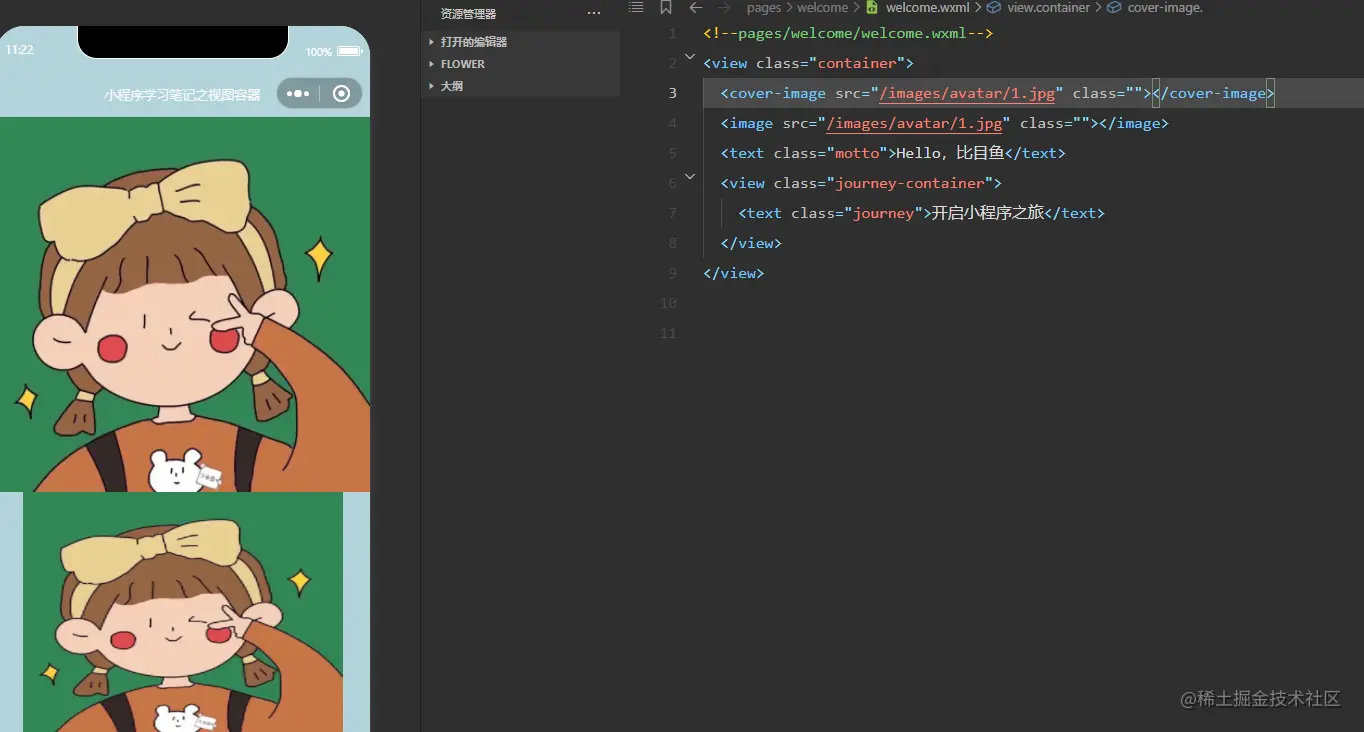Select welcome.wxml in the breadcrumb

pos(927,7)
